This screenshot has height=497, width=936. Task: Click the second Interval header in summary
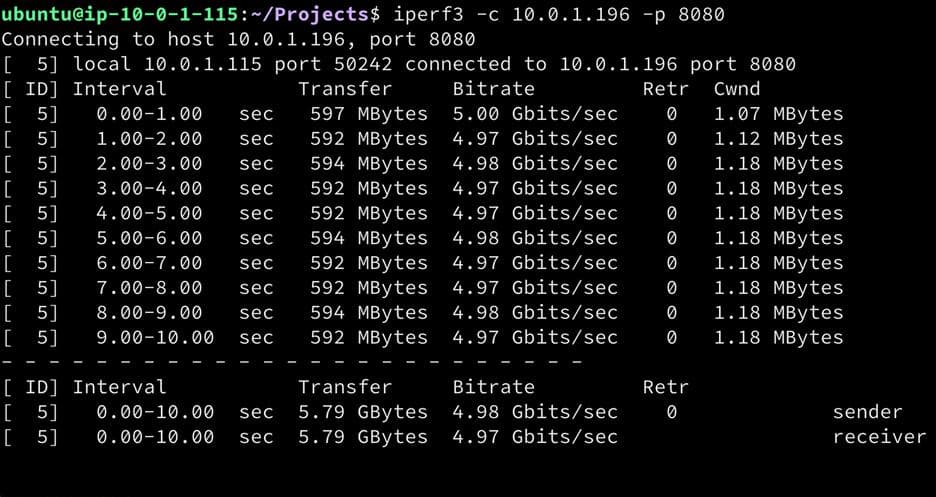(119, 387)
